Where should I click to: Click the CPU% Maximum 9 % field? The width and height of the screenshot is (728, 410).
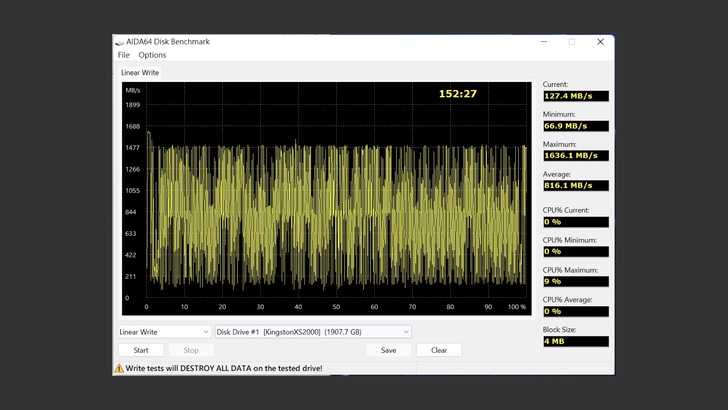575,281
